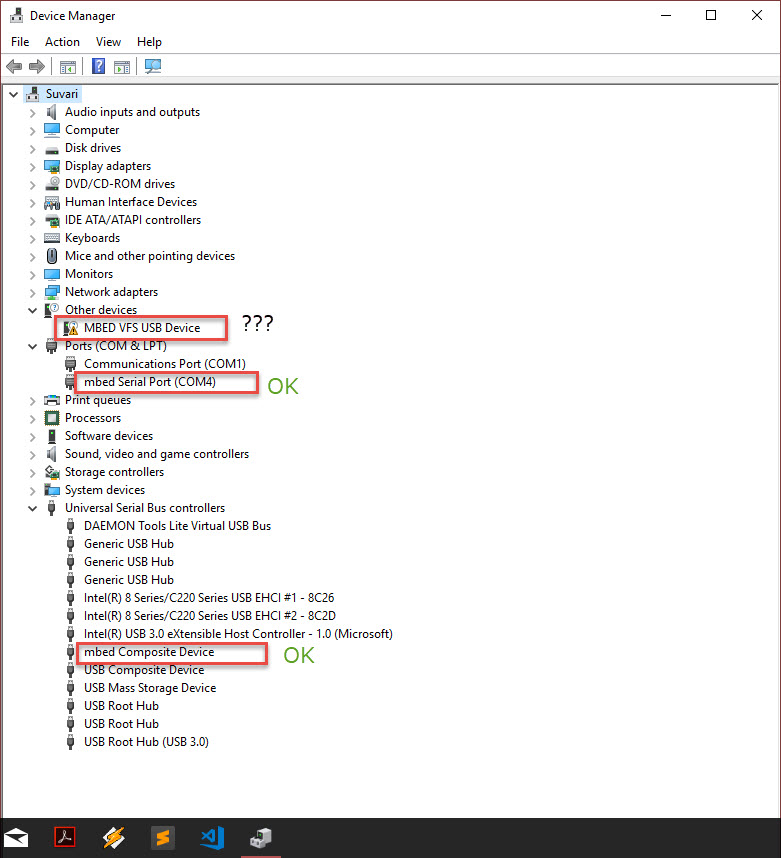Screen dimensions: 781x858
Task: Click Scan for hardware changes toolbar icon
Action: click(153, 67)
